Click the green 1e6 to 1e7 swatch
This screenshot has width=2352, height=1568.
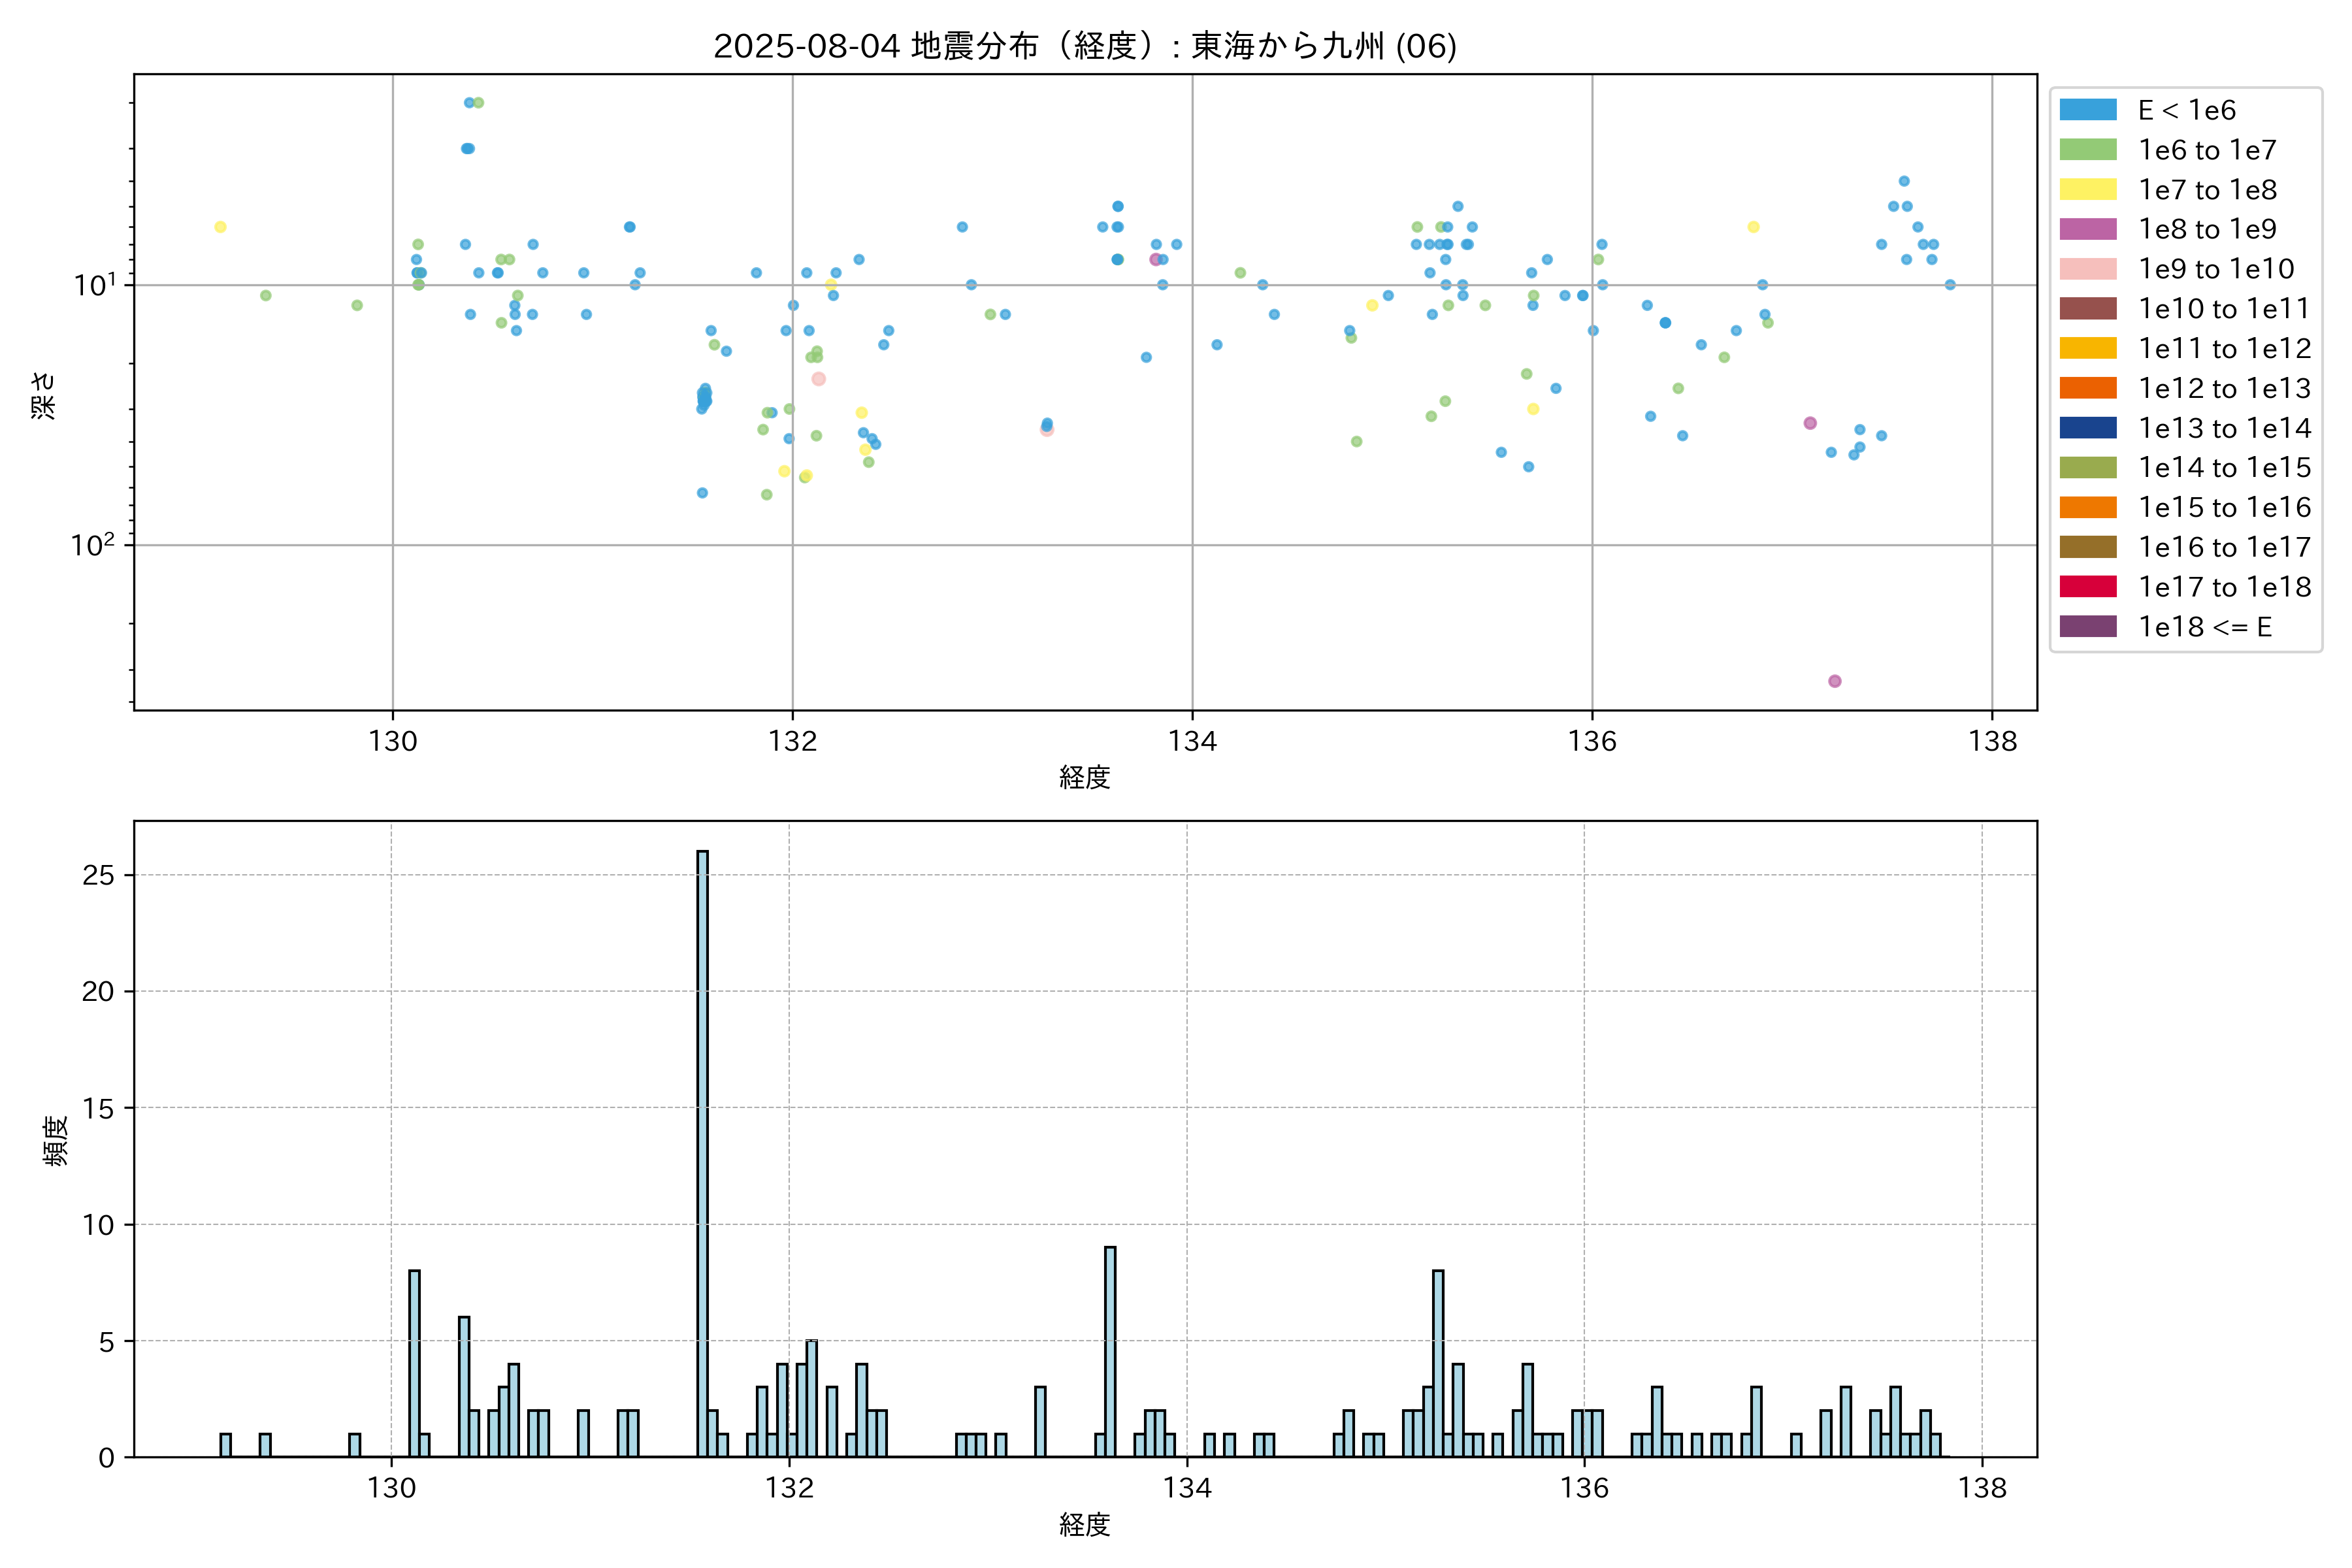[2087, 150]
